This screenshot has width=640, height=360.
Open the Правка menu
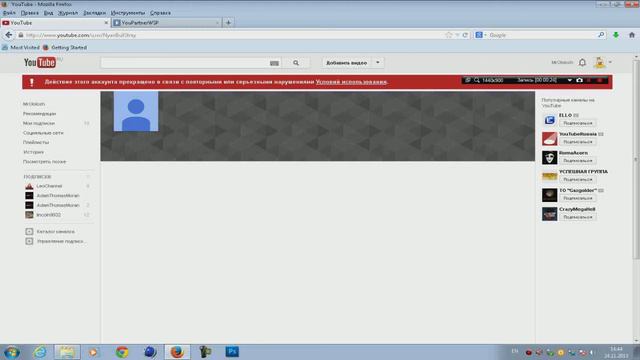(x=29, y=13)
